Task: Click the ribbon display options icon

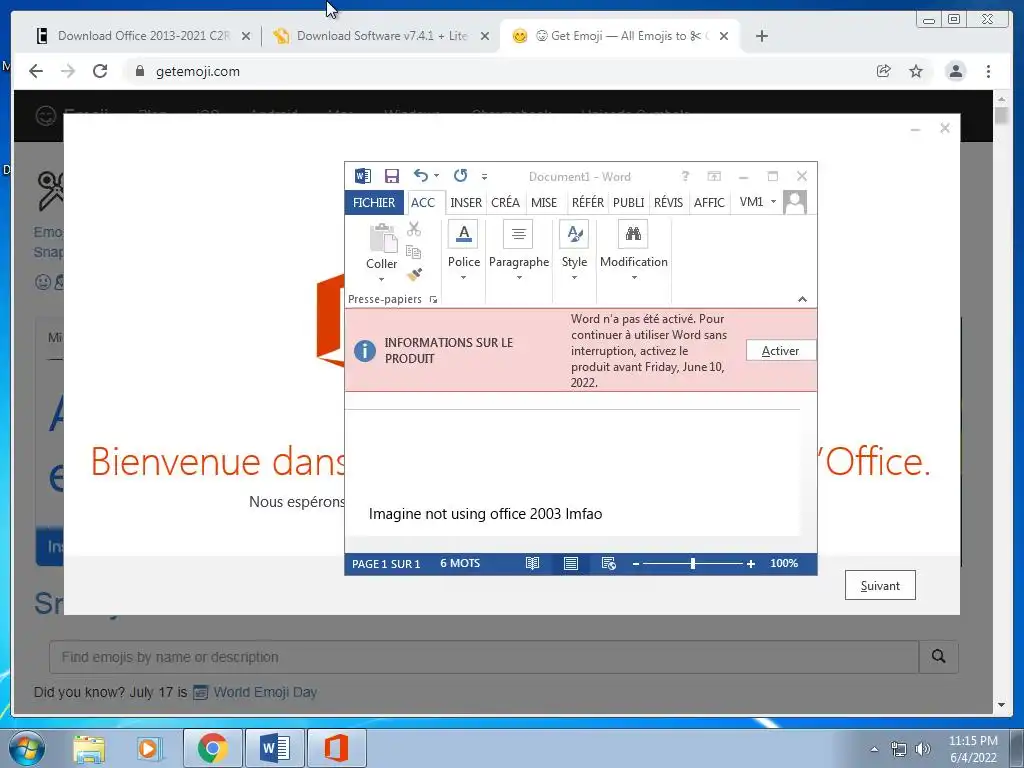Action: tap(714, 176)
